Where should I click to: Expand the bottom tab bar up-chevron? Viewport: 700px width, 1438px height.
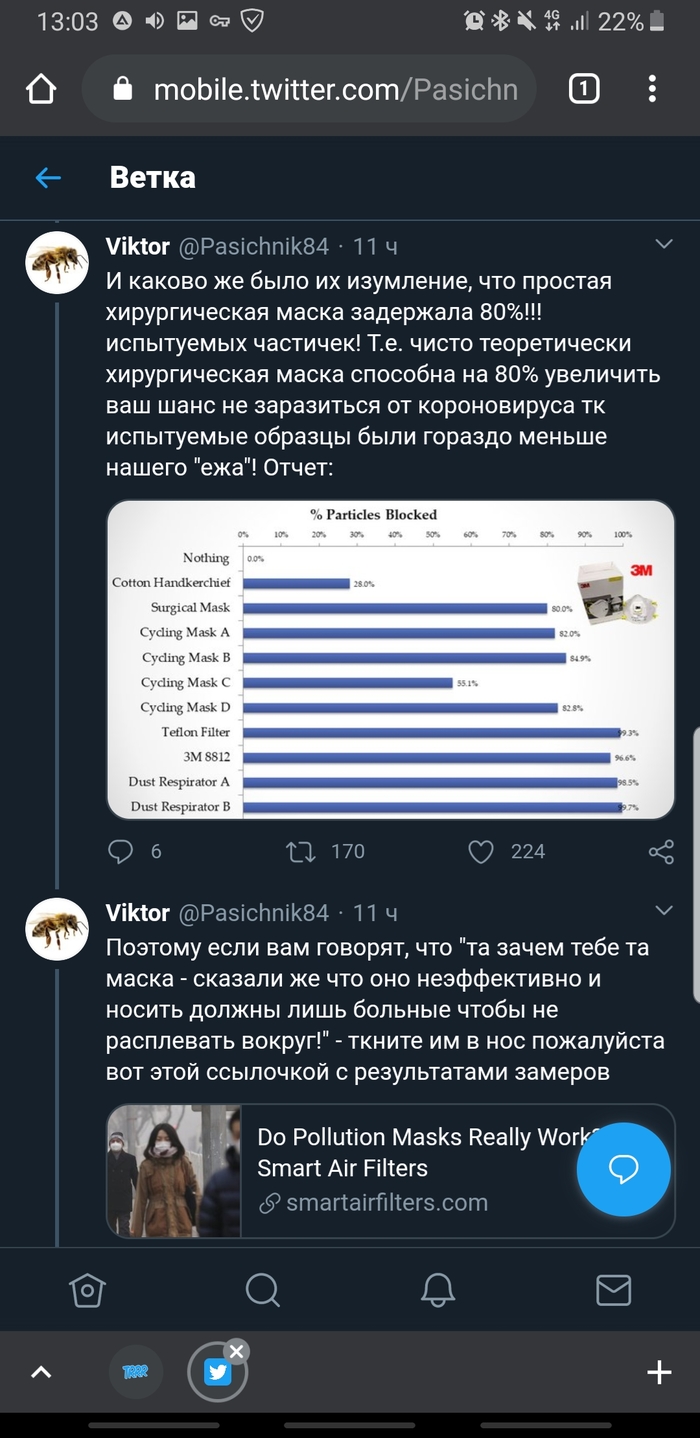[41, 1372]
